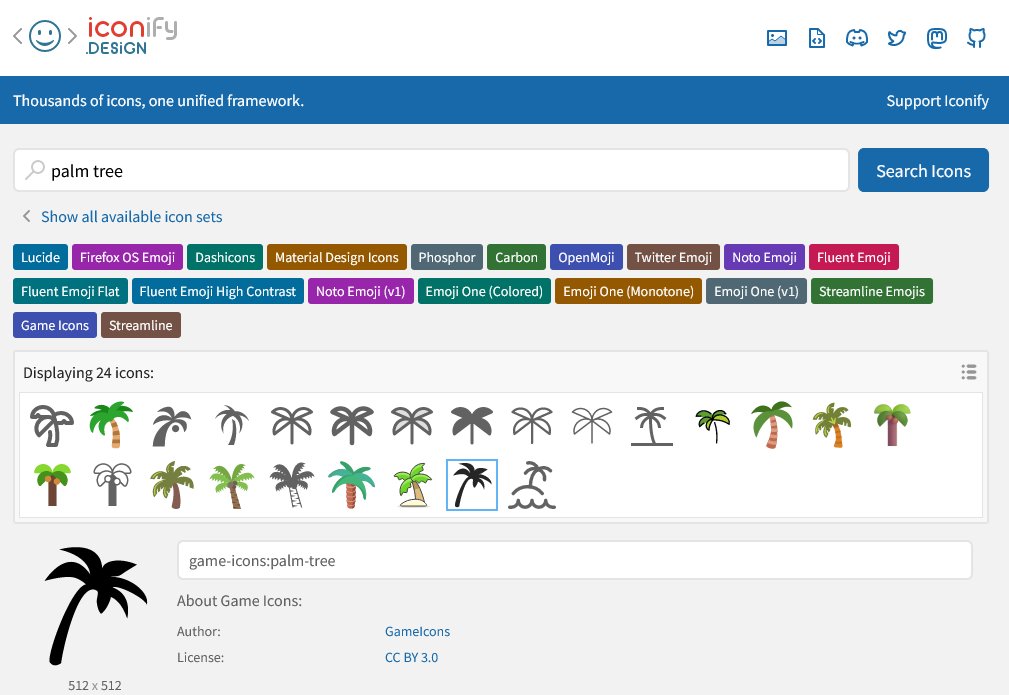Viewport: 1009px width, 695px height.
Task: Select palm with brown trunk and orange coconuts
Action: click(x=52, y=484)
